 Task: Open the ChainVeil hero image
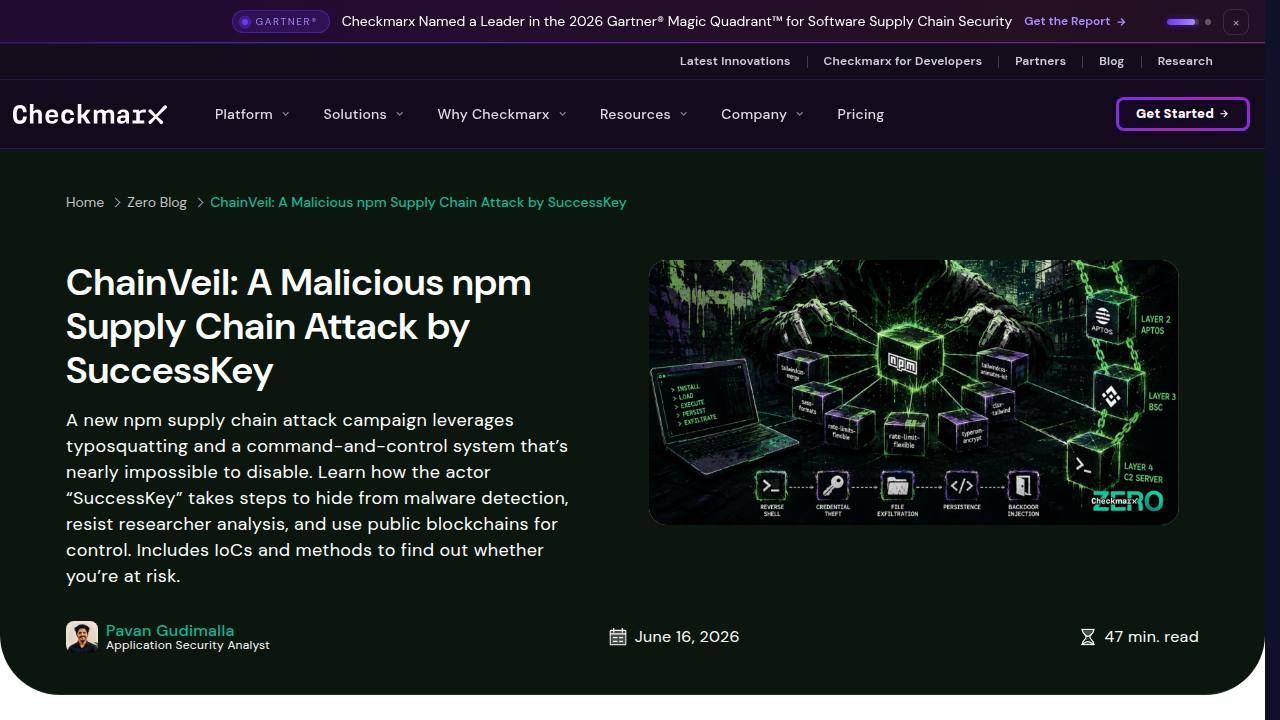[x=914, y=392]
